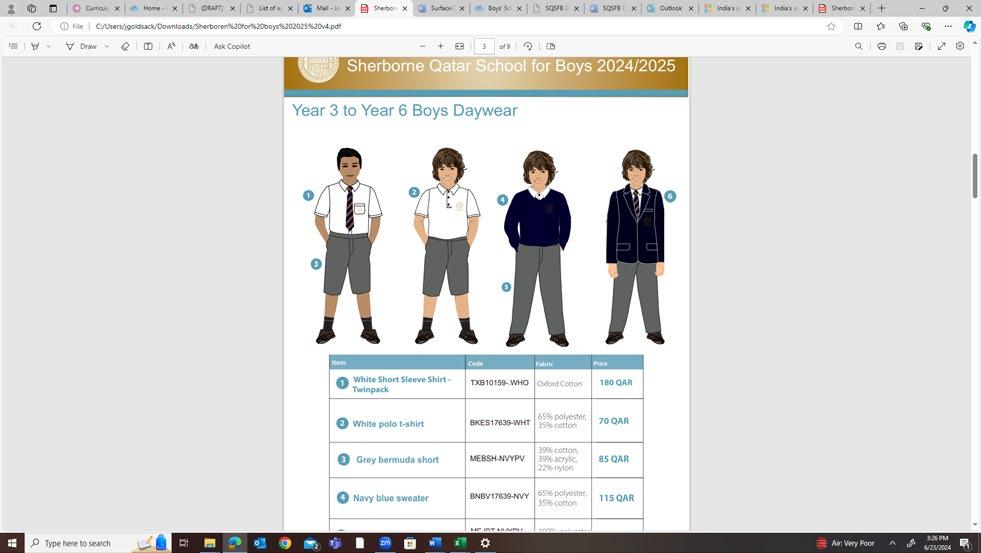Click '180 QAR' price cell
The width and height of the screenshot is (981, 553).
coord(616,382)
